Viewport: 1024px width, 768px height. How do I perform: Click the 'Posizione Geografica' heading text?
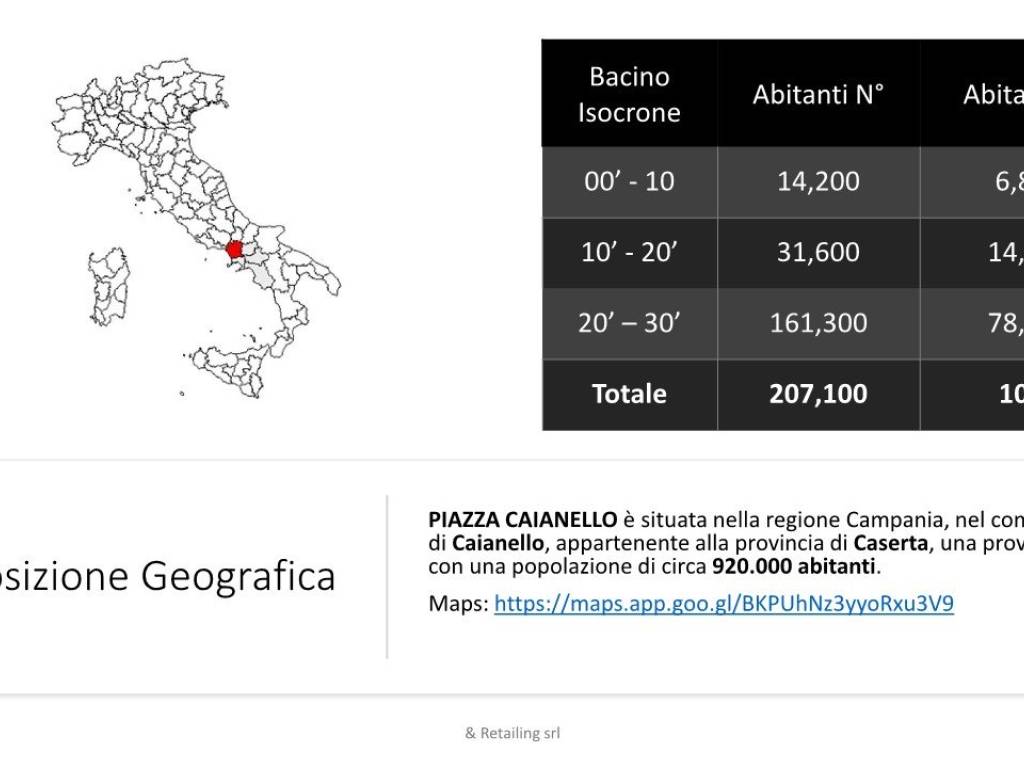click(168, 577)
